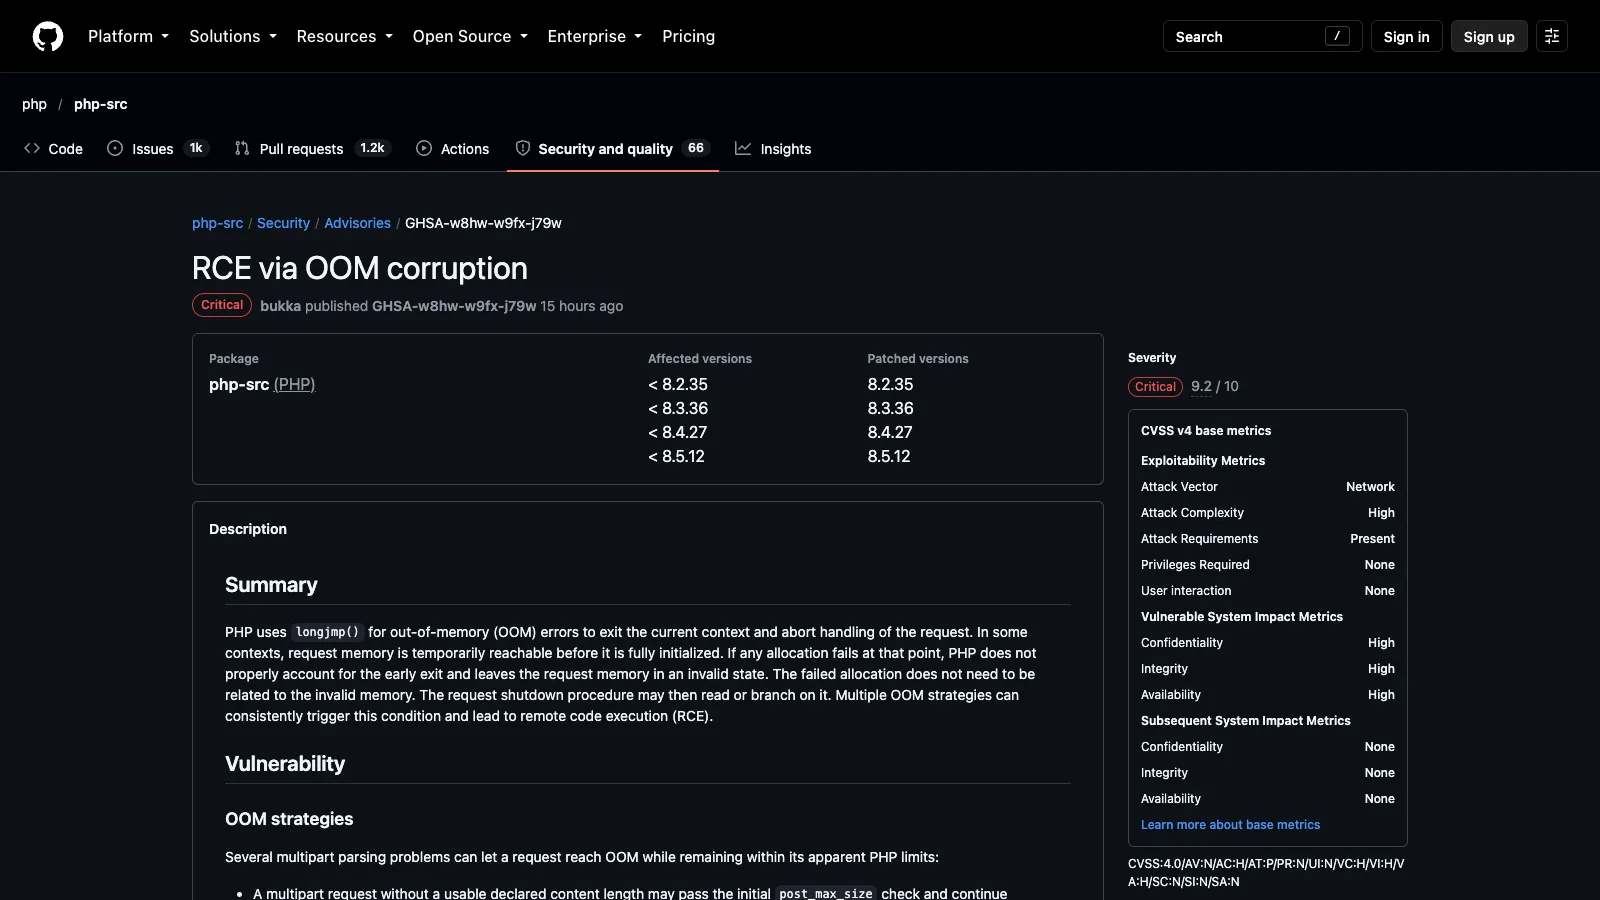Open the GitHub home logo
Viewport: 1600px width, 900px height.
48,36
